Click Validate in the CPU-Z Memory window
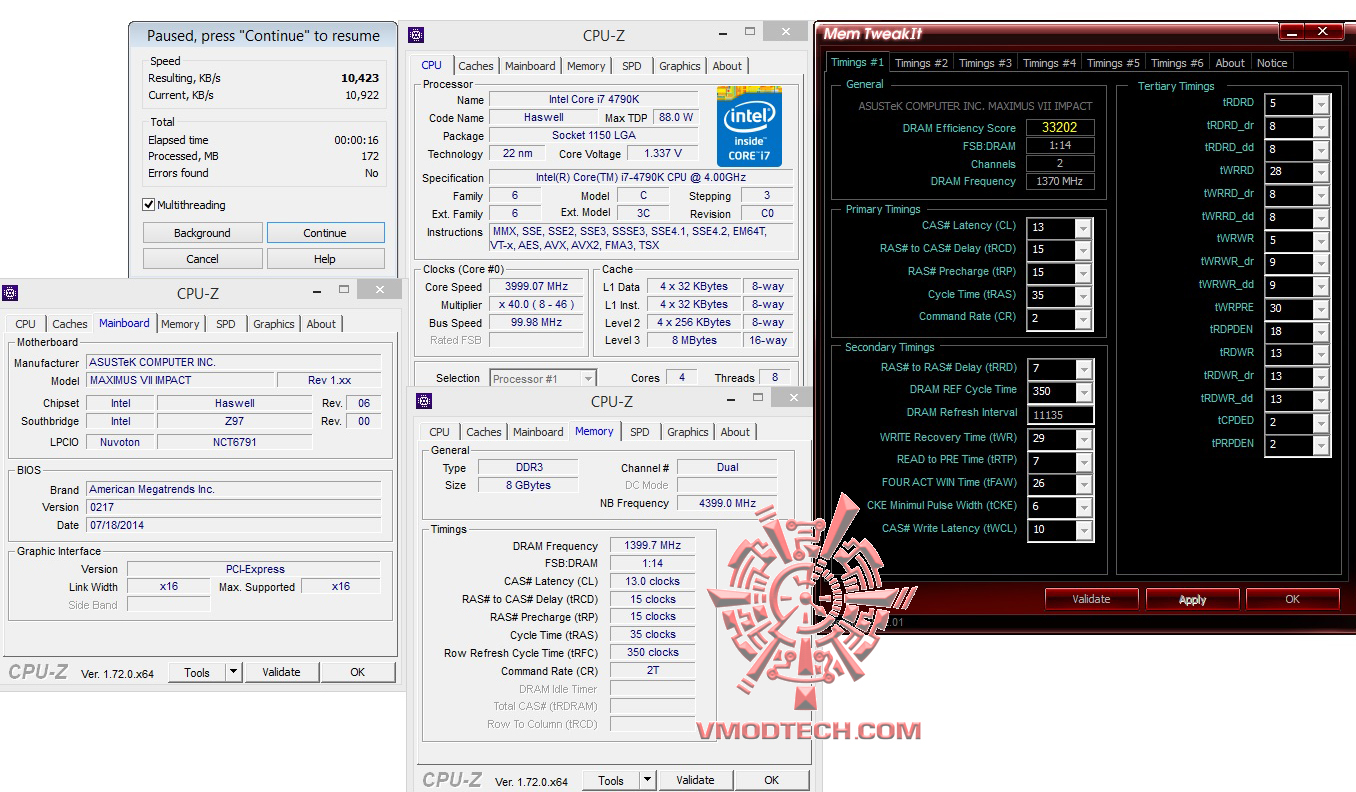 [x=695, y=781]
